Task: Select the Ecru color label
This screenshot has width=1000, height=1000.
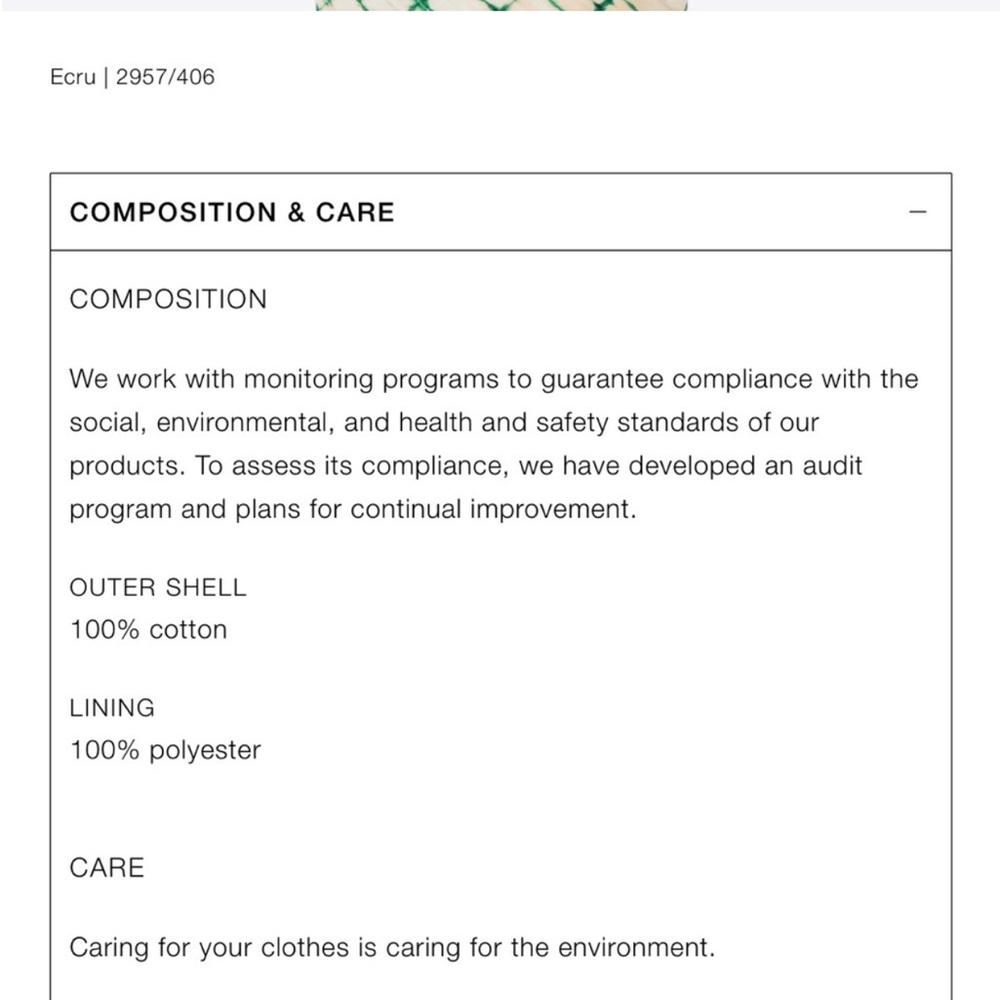Action: (73, 77)
